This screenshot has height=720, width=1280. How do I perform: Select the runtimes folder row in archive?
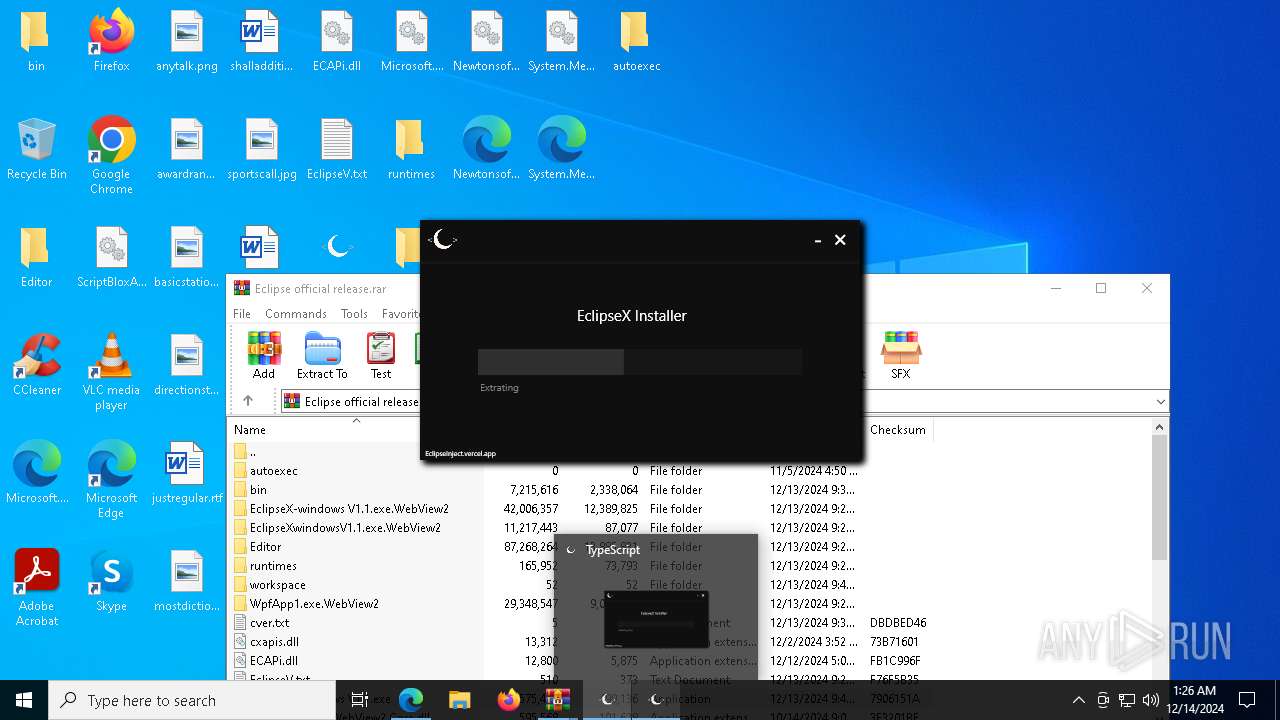[x=690, y=566]
